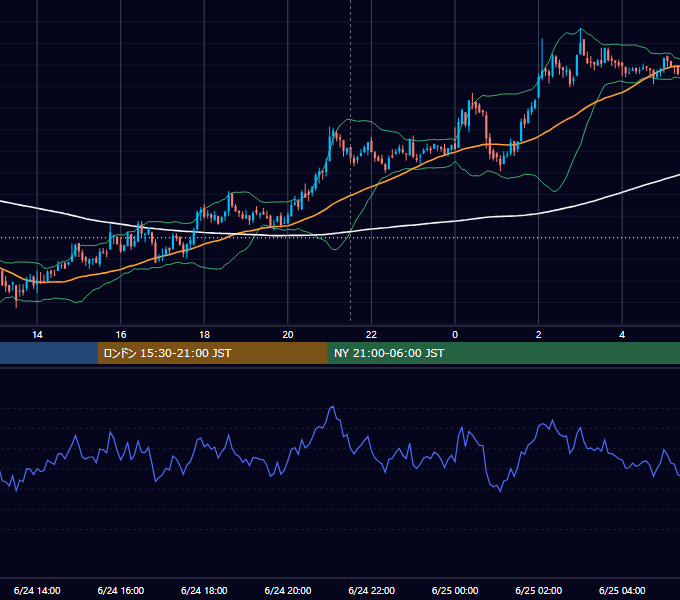
Task: Click the 6/24 16:00 date label
Action: pos(121,590)
